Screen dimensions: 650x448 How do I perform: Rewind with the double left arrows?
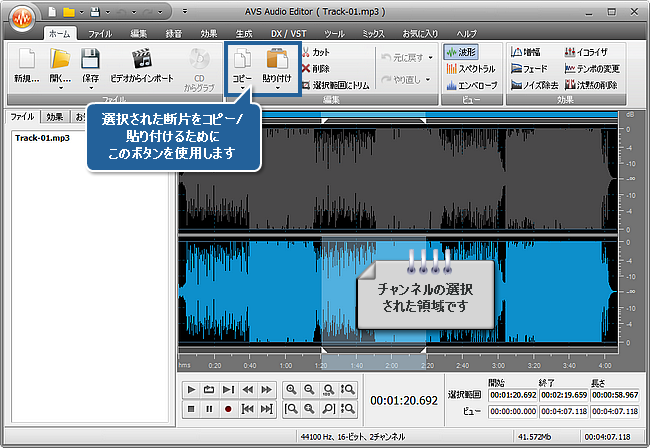(x=247, y=390)
